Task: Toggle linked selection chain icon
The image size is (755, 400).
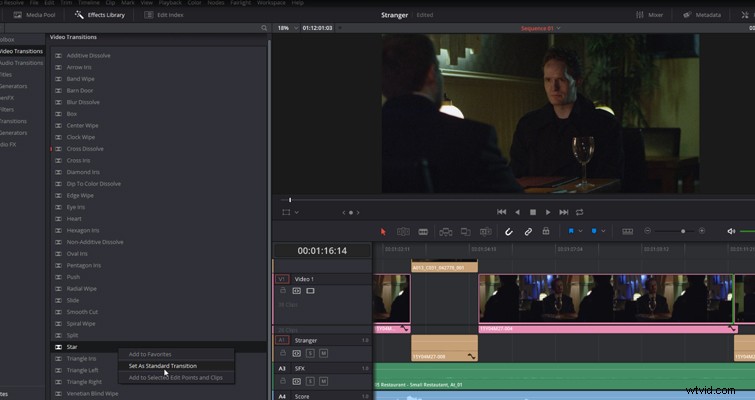Action: pos(528,232)
